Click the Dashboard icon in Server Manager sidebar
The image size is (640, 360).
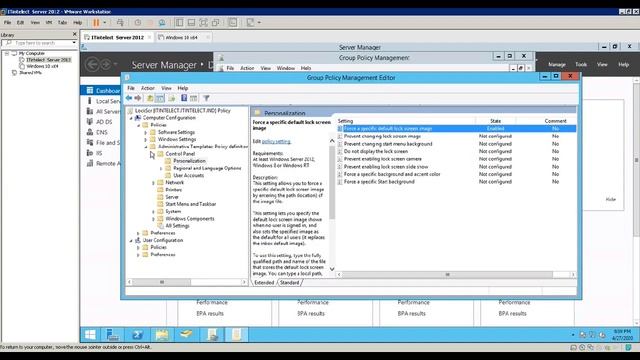90,90
